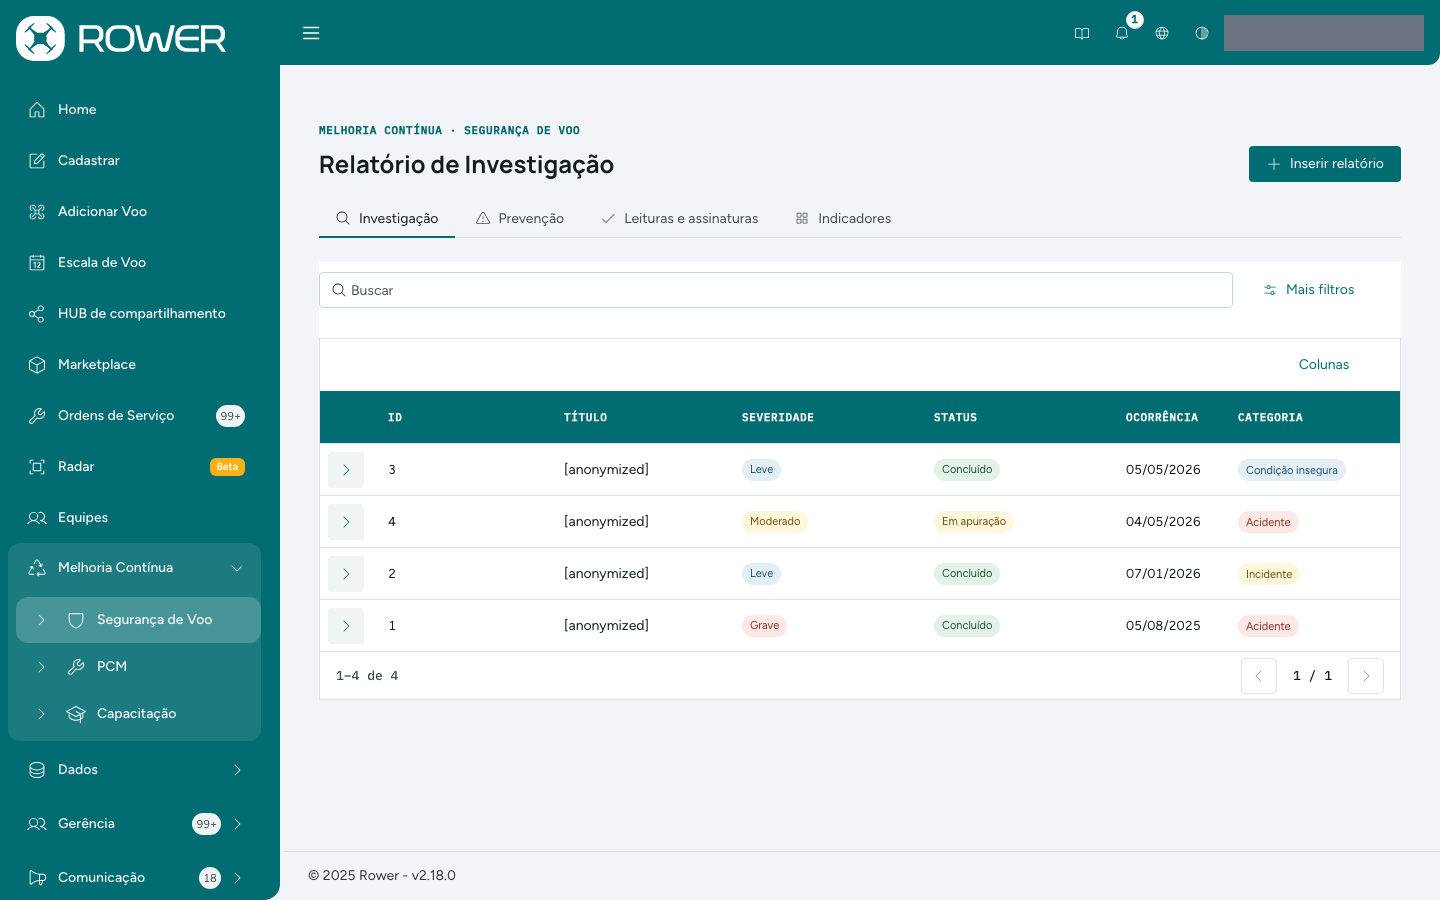
Task: Click the Em apuração status badge
Action: tap(973, 522)
